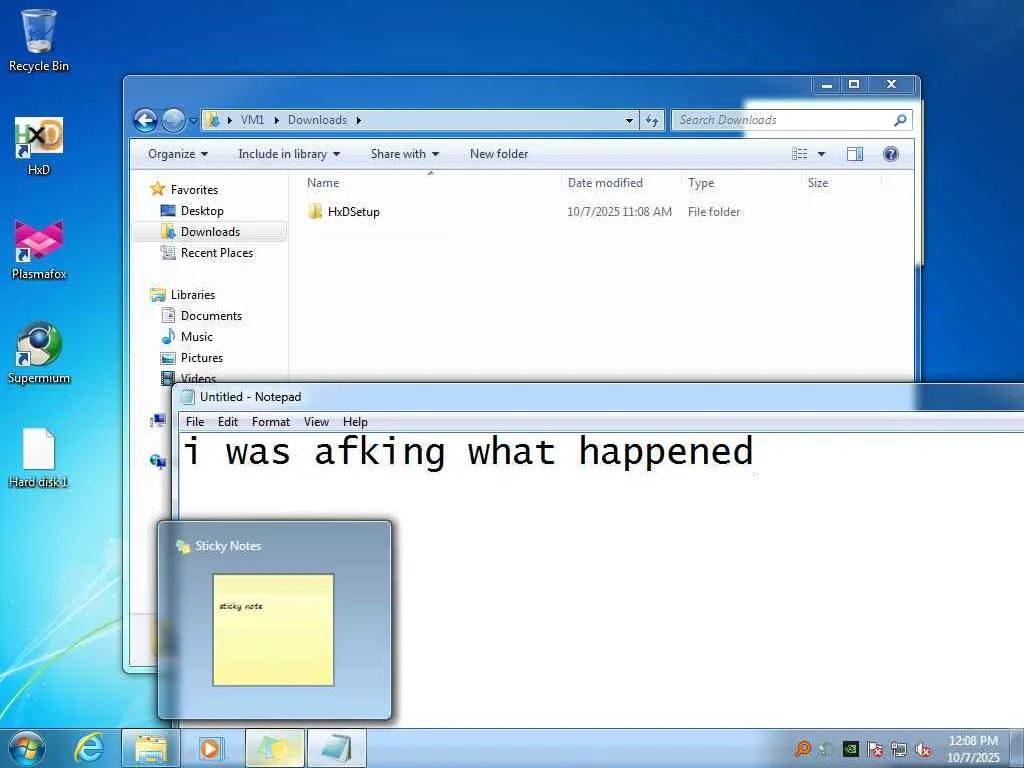Open Notepad Help menu

click(x=355, y=422)
